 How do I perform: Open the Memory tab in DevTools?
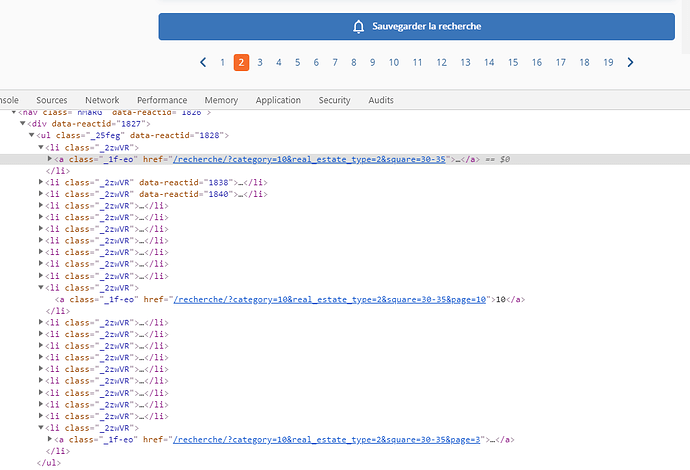(x=221, y=100)
